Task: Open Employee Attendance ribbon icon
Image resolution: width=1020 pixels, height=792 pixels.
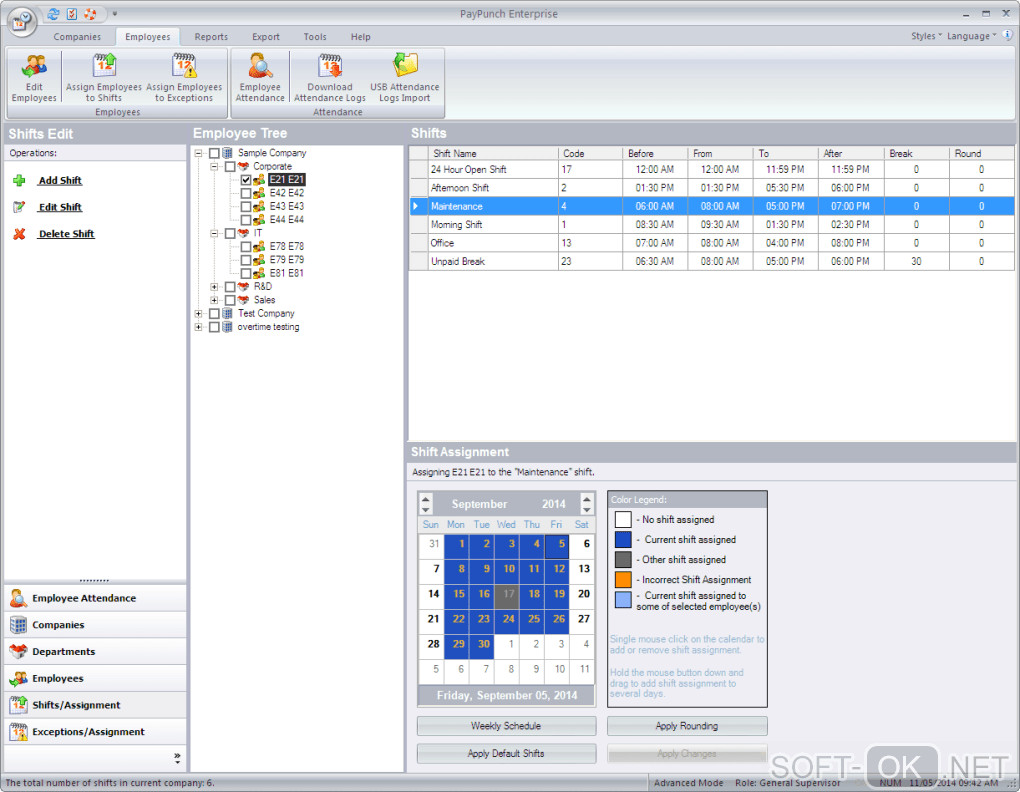Action: 260,66
